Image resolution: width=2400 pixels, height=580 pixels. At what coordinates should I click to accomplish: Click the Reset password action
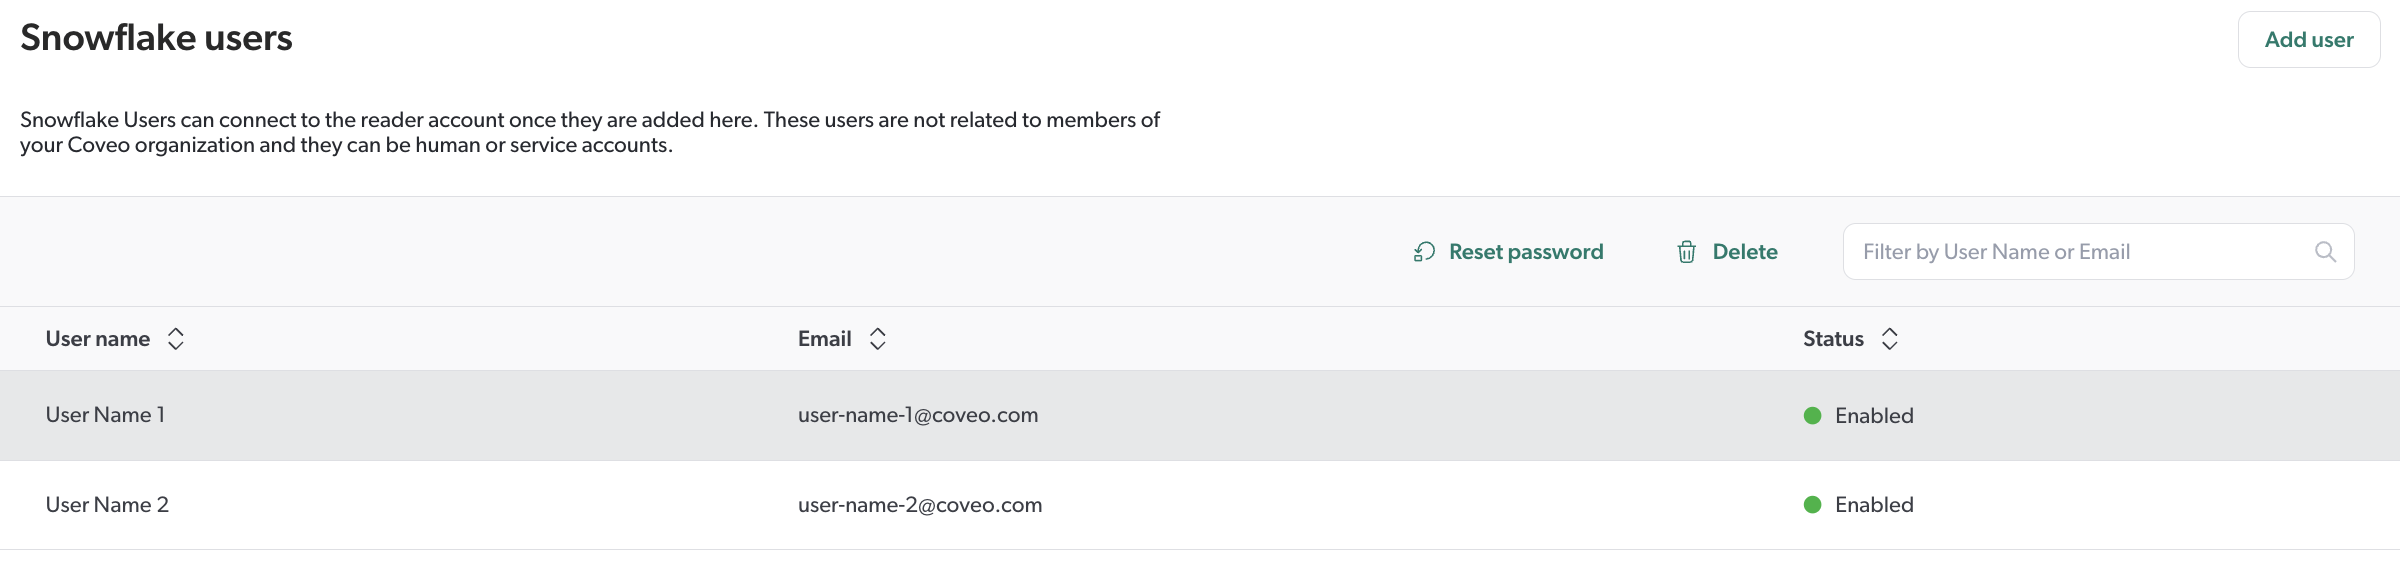click(1527, 252)
